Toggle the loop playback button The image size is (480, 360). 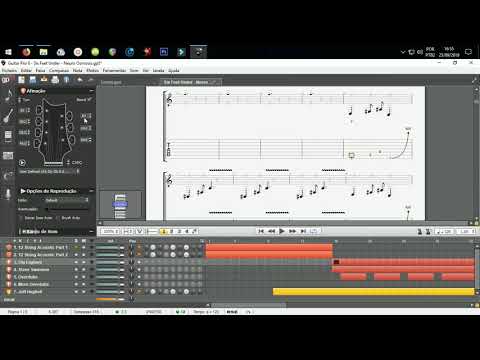pos(314,231)
